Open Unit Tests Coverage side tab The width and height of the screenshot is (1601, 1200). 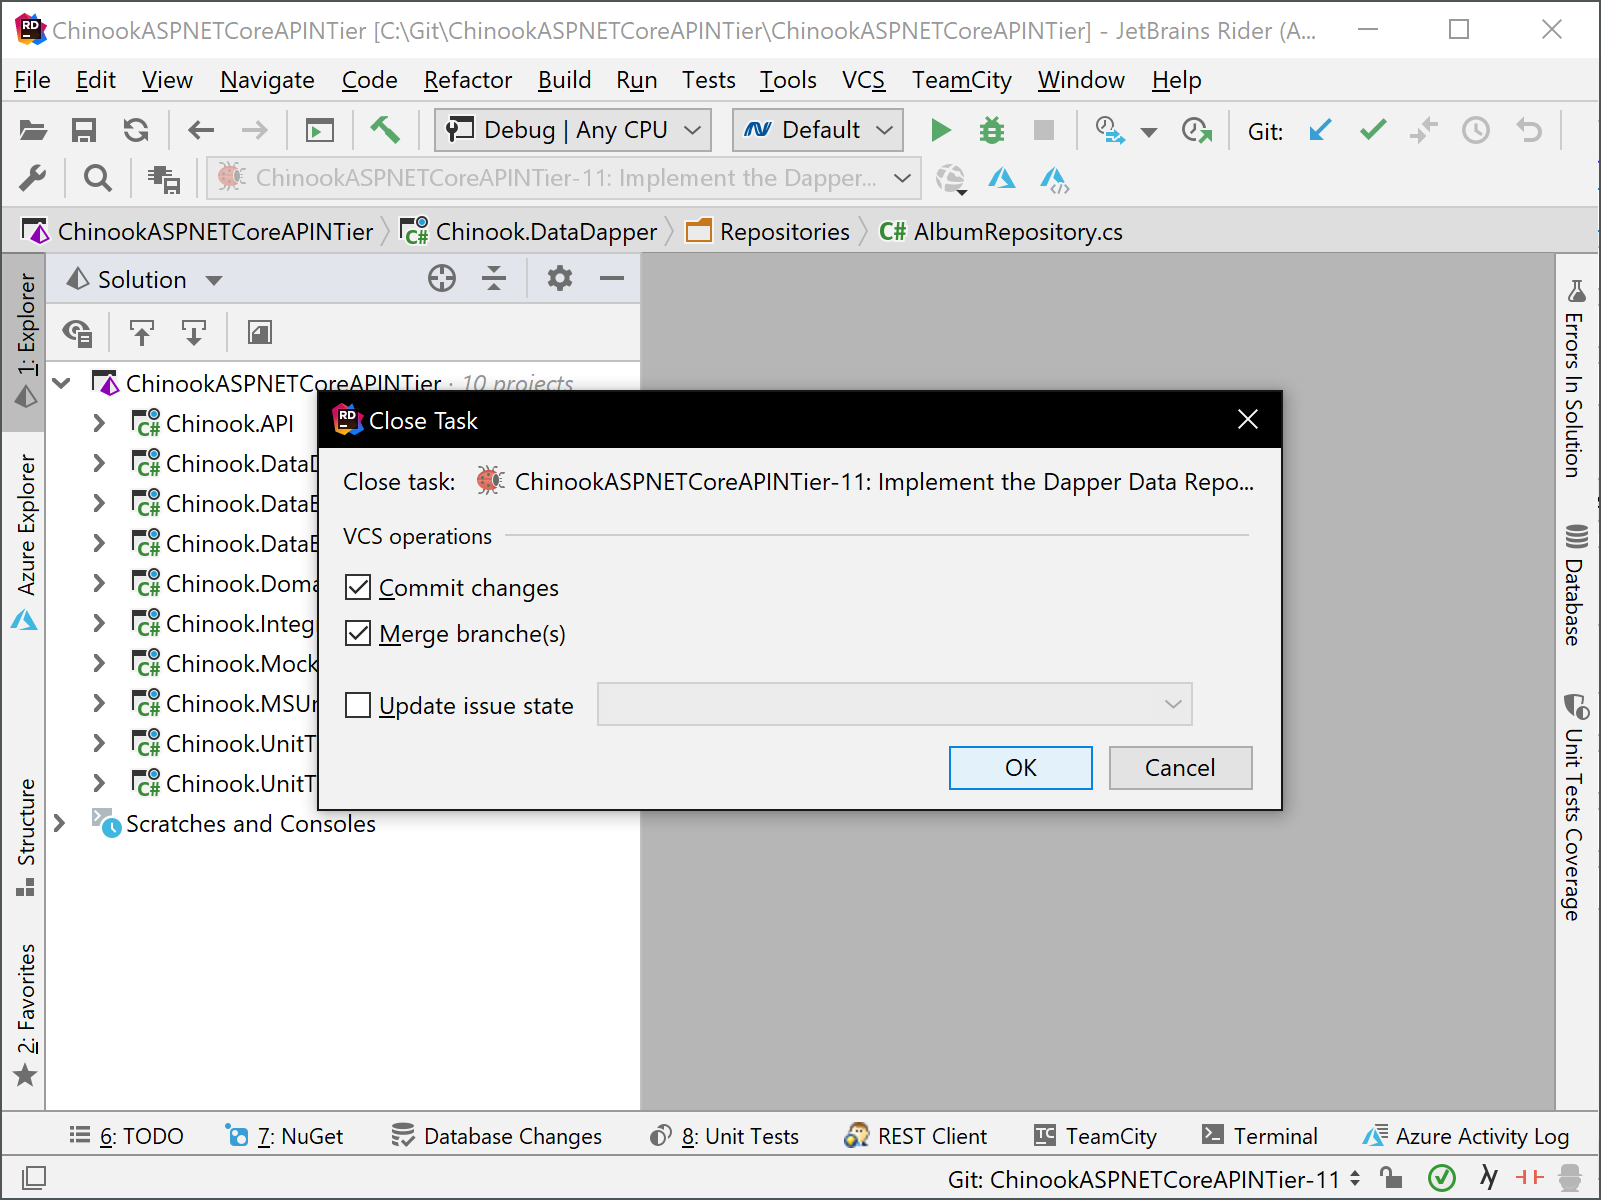point(1576,806)
